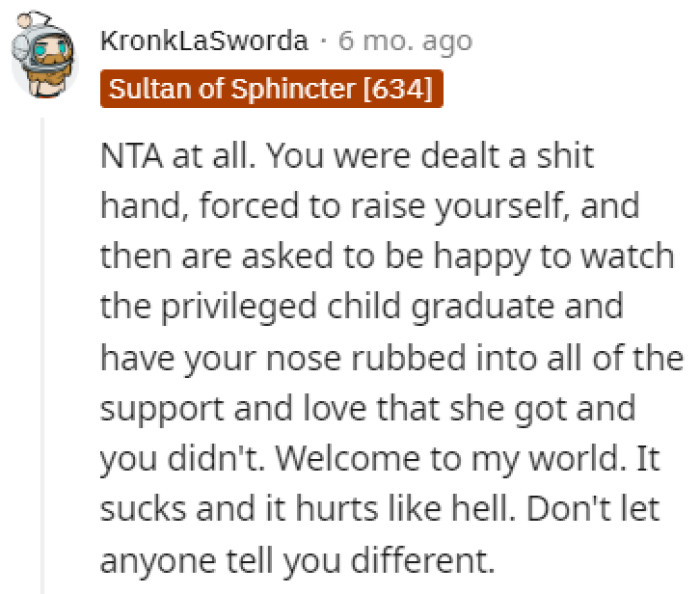Click the 'hurts like hell' phrase
Viewport: 700px width, 594px height.
coord(376,507)
